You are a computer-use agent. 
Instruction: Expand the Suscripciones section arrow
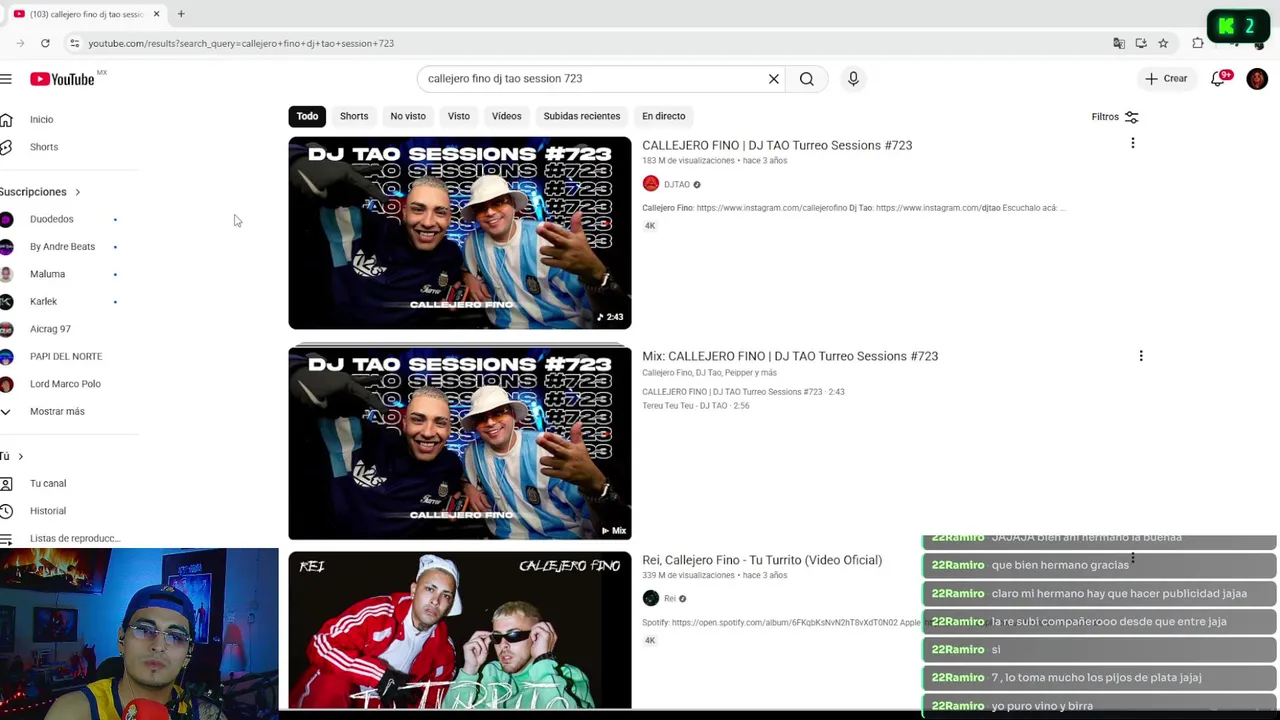click(x=77, y=192)
